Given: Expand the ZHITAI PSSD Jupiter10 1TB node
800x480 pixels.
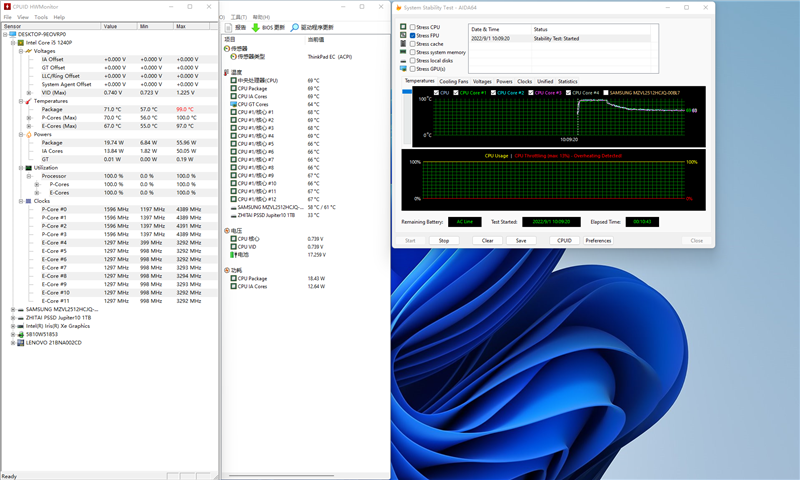Looking at the screenshot, I should pyautogui.click(x=13, y=318).
